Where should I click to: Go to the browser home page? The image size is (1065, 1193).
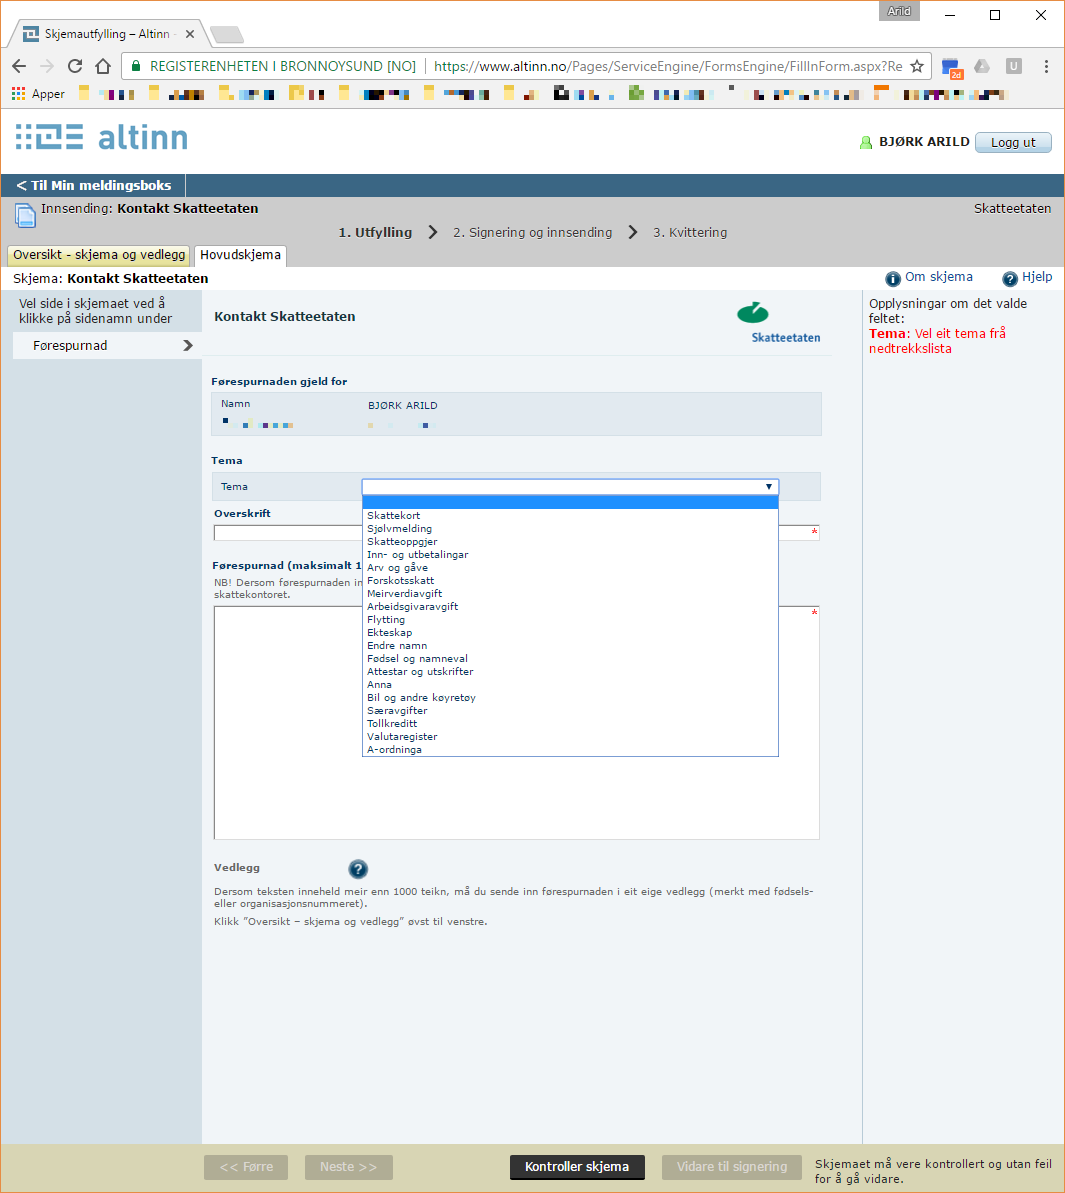102,66
